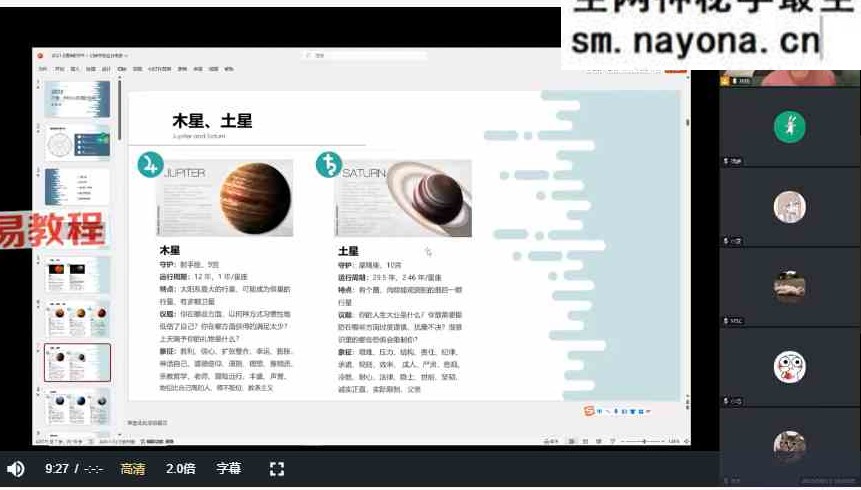Image resolution: width=861 pixels, height=490 pixels.
Task: Toggle the notes button in status bar
Action: click(x=550, y=441)
